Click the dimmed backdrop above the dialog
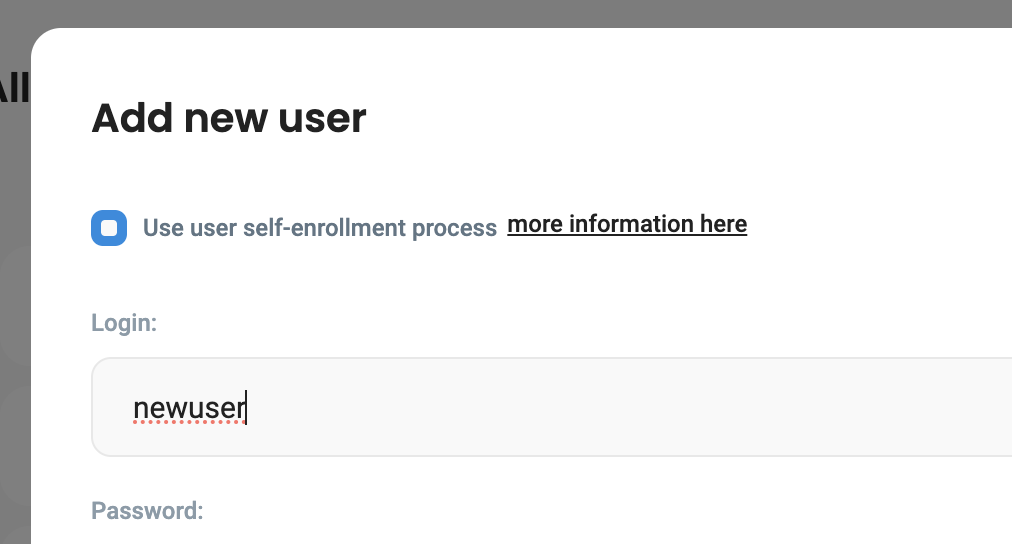 point(500,12)
